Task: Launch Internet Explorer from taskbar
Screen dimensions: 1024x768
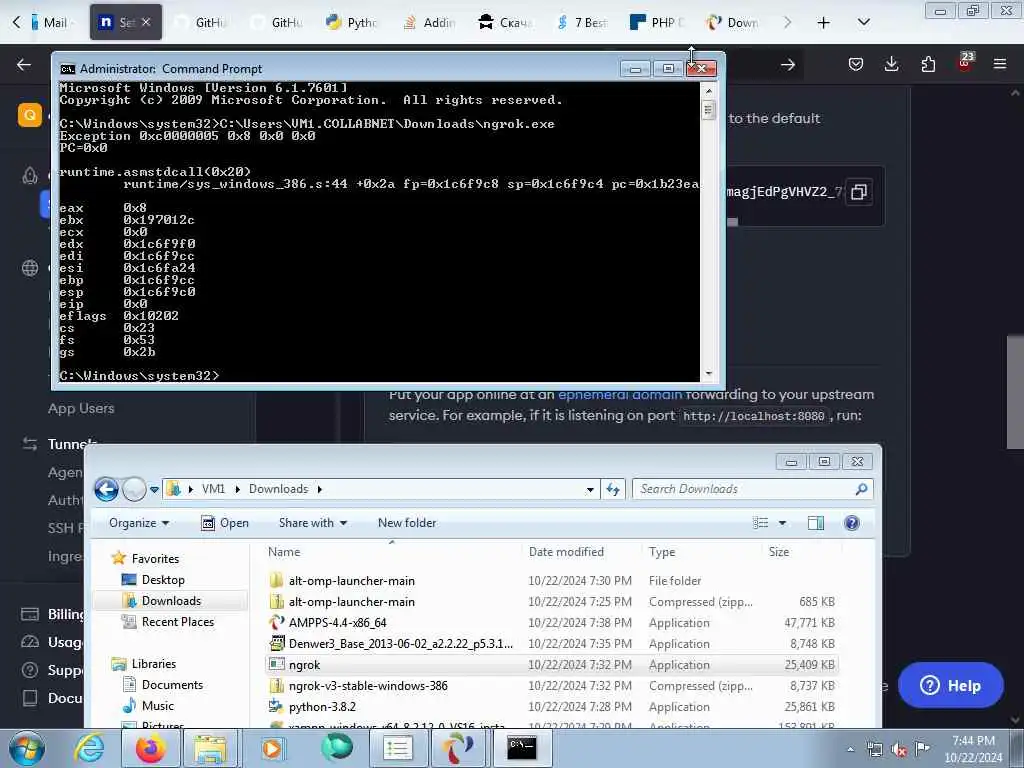Action: (x=88, y=748)
